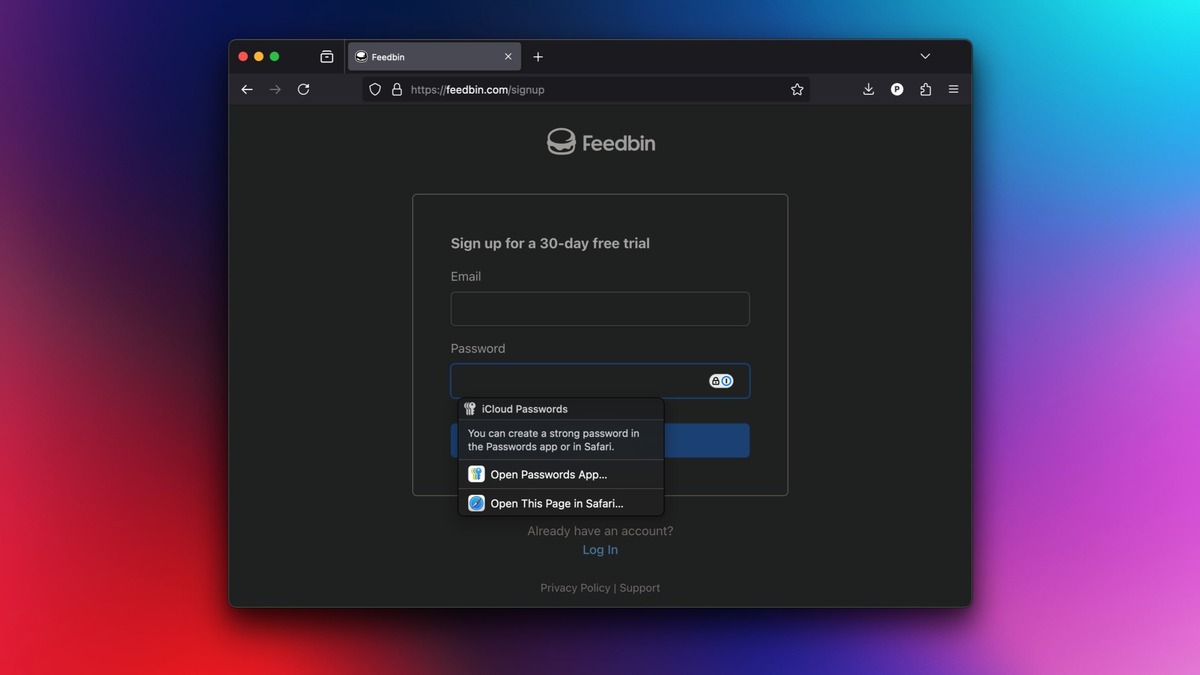
Task: Click the iCloud Passwords keys icon
Action: (470, 409)
